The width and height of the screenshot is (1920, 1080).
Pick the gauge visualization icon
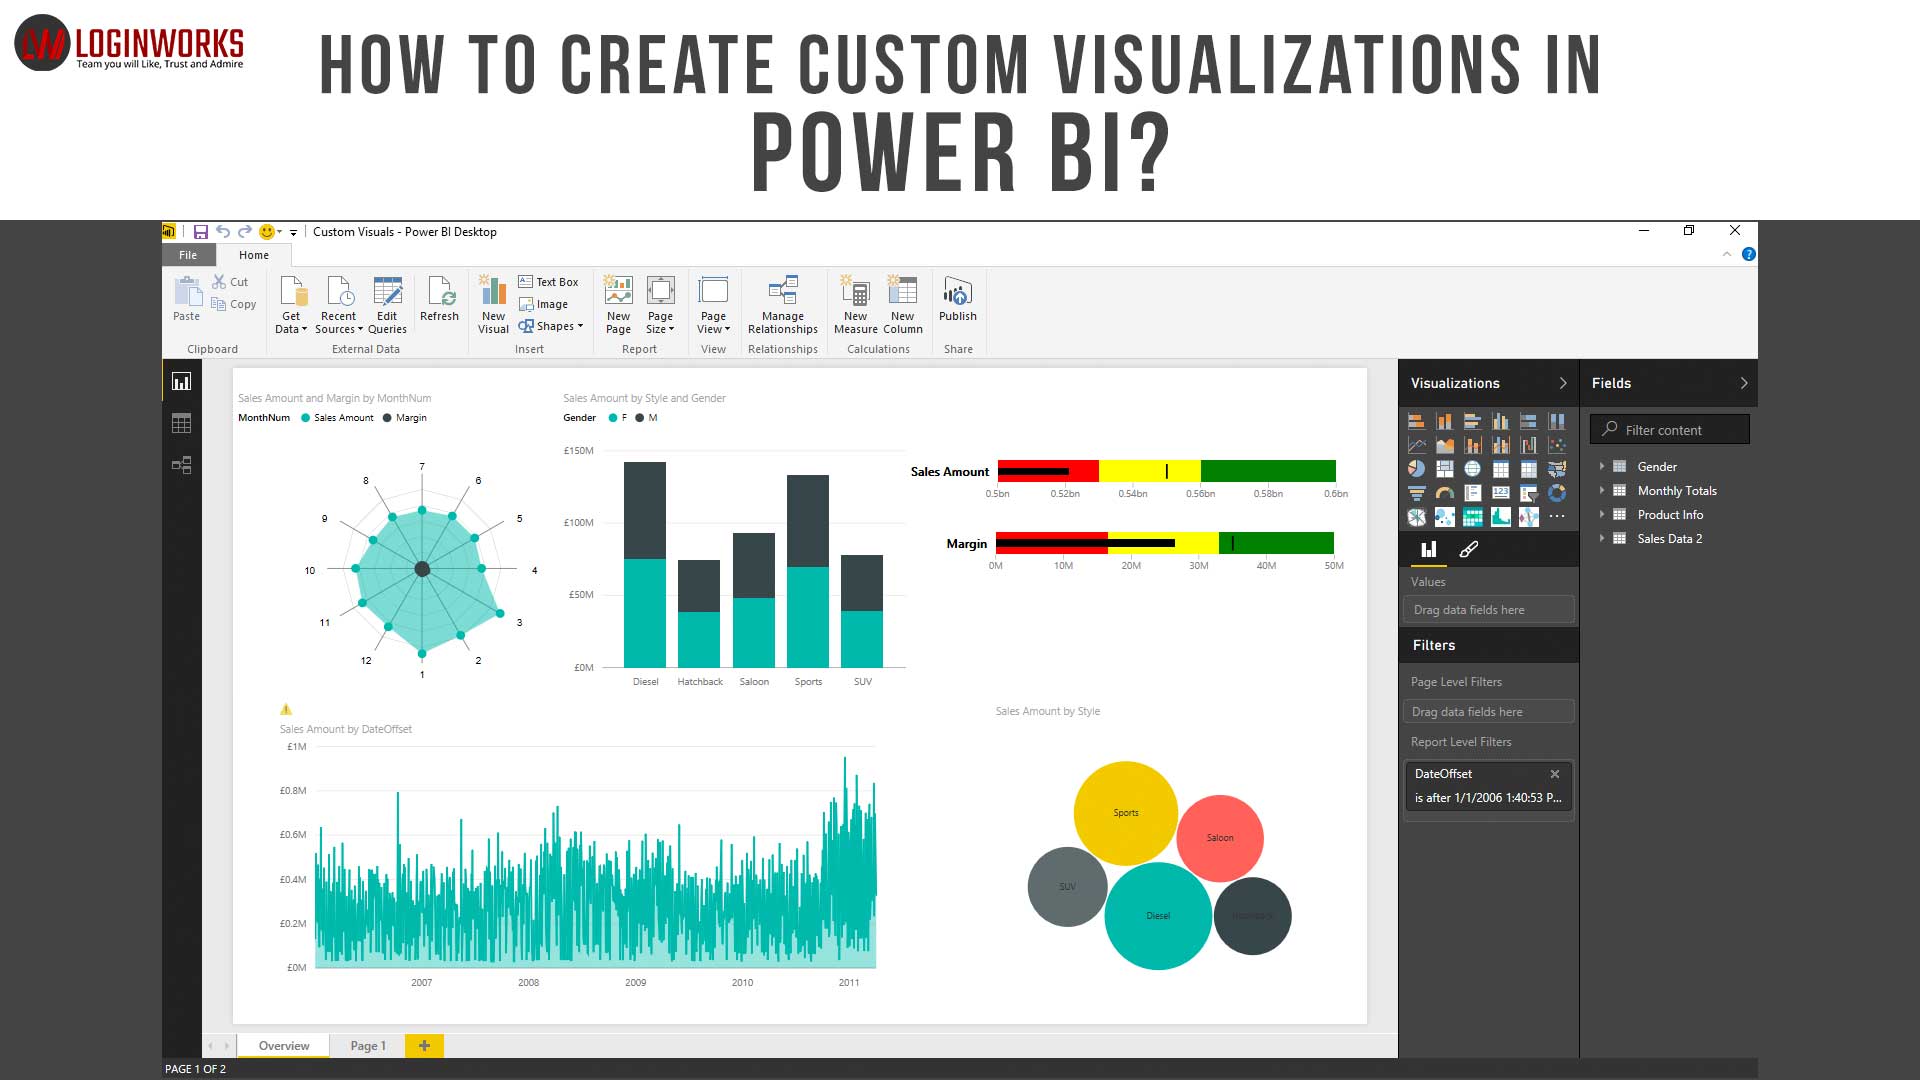(x=1444, y=492)
